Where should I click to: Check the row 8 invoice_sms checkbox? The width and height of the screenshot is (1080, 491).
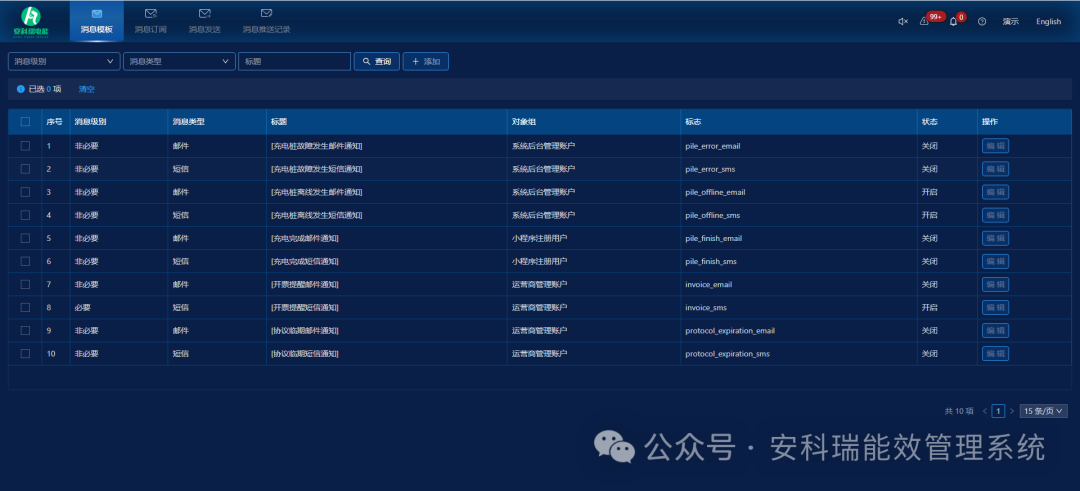[25, 307]
